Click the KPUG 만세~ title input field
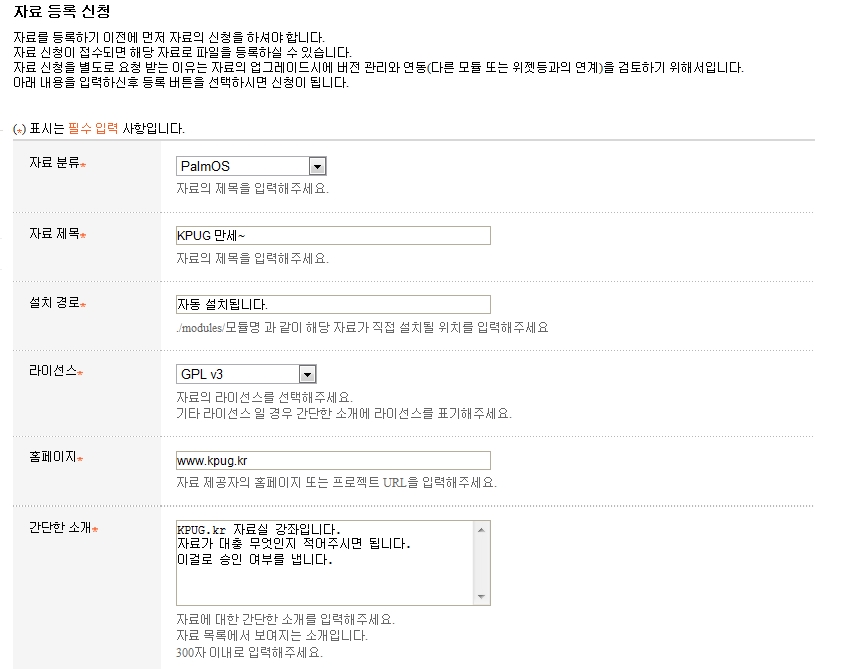The width and height of the screenshot is (841, 669). 333,236
